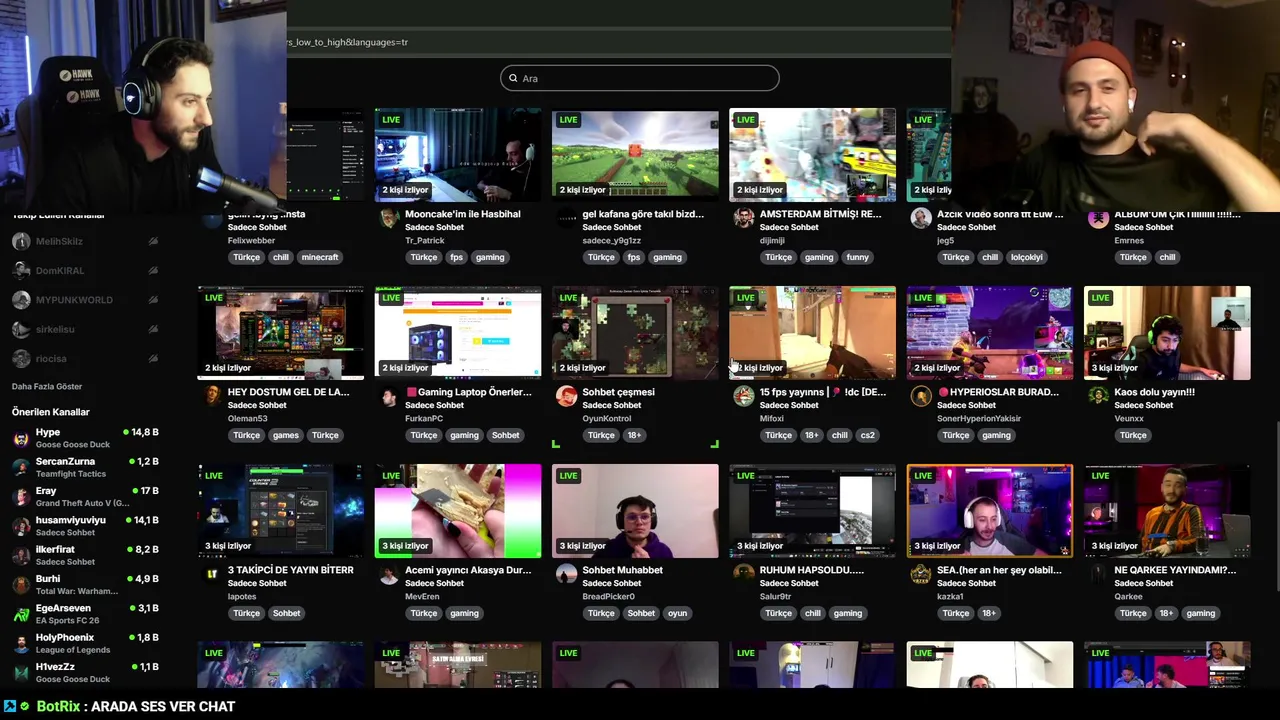Open gel kafana göre takıl stream thumbnail
This screenshot has width=1280, height=720.
[x=635, y=155]
